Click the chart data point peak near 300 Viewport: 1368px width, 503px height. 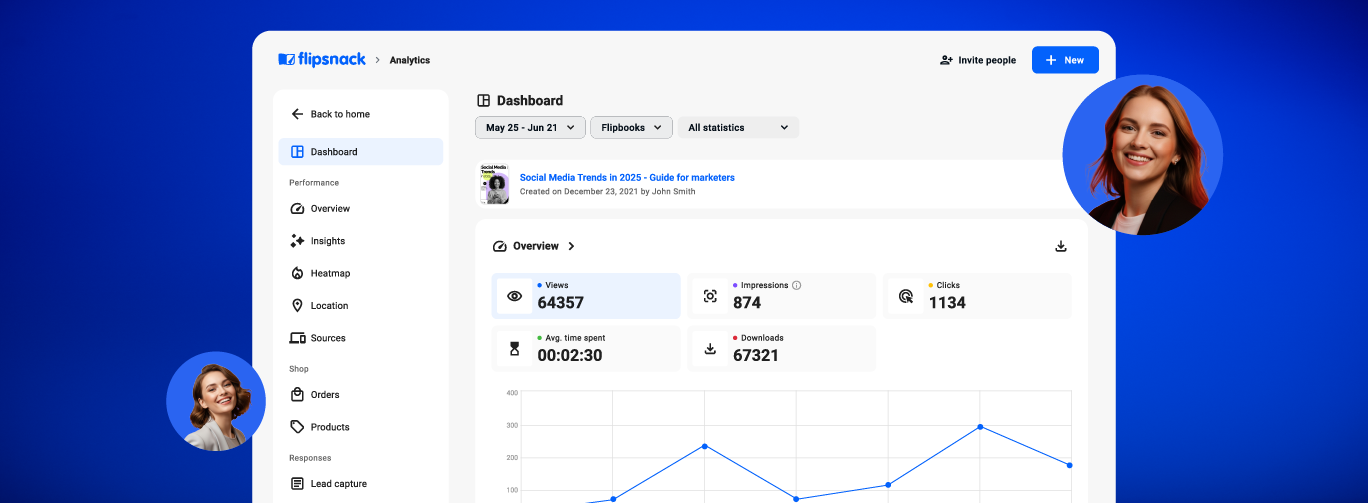click(x=980, y=427)
